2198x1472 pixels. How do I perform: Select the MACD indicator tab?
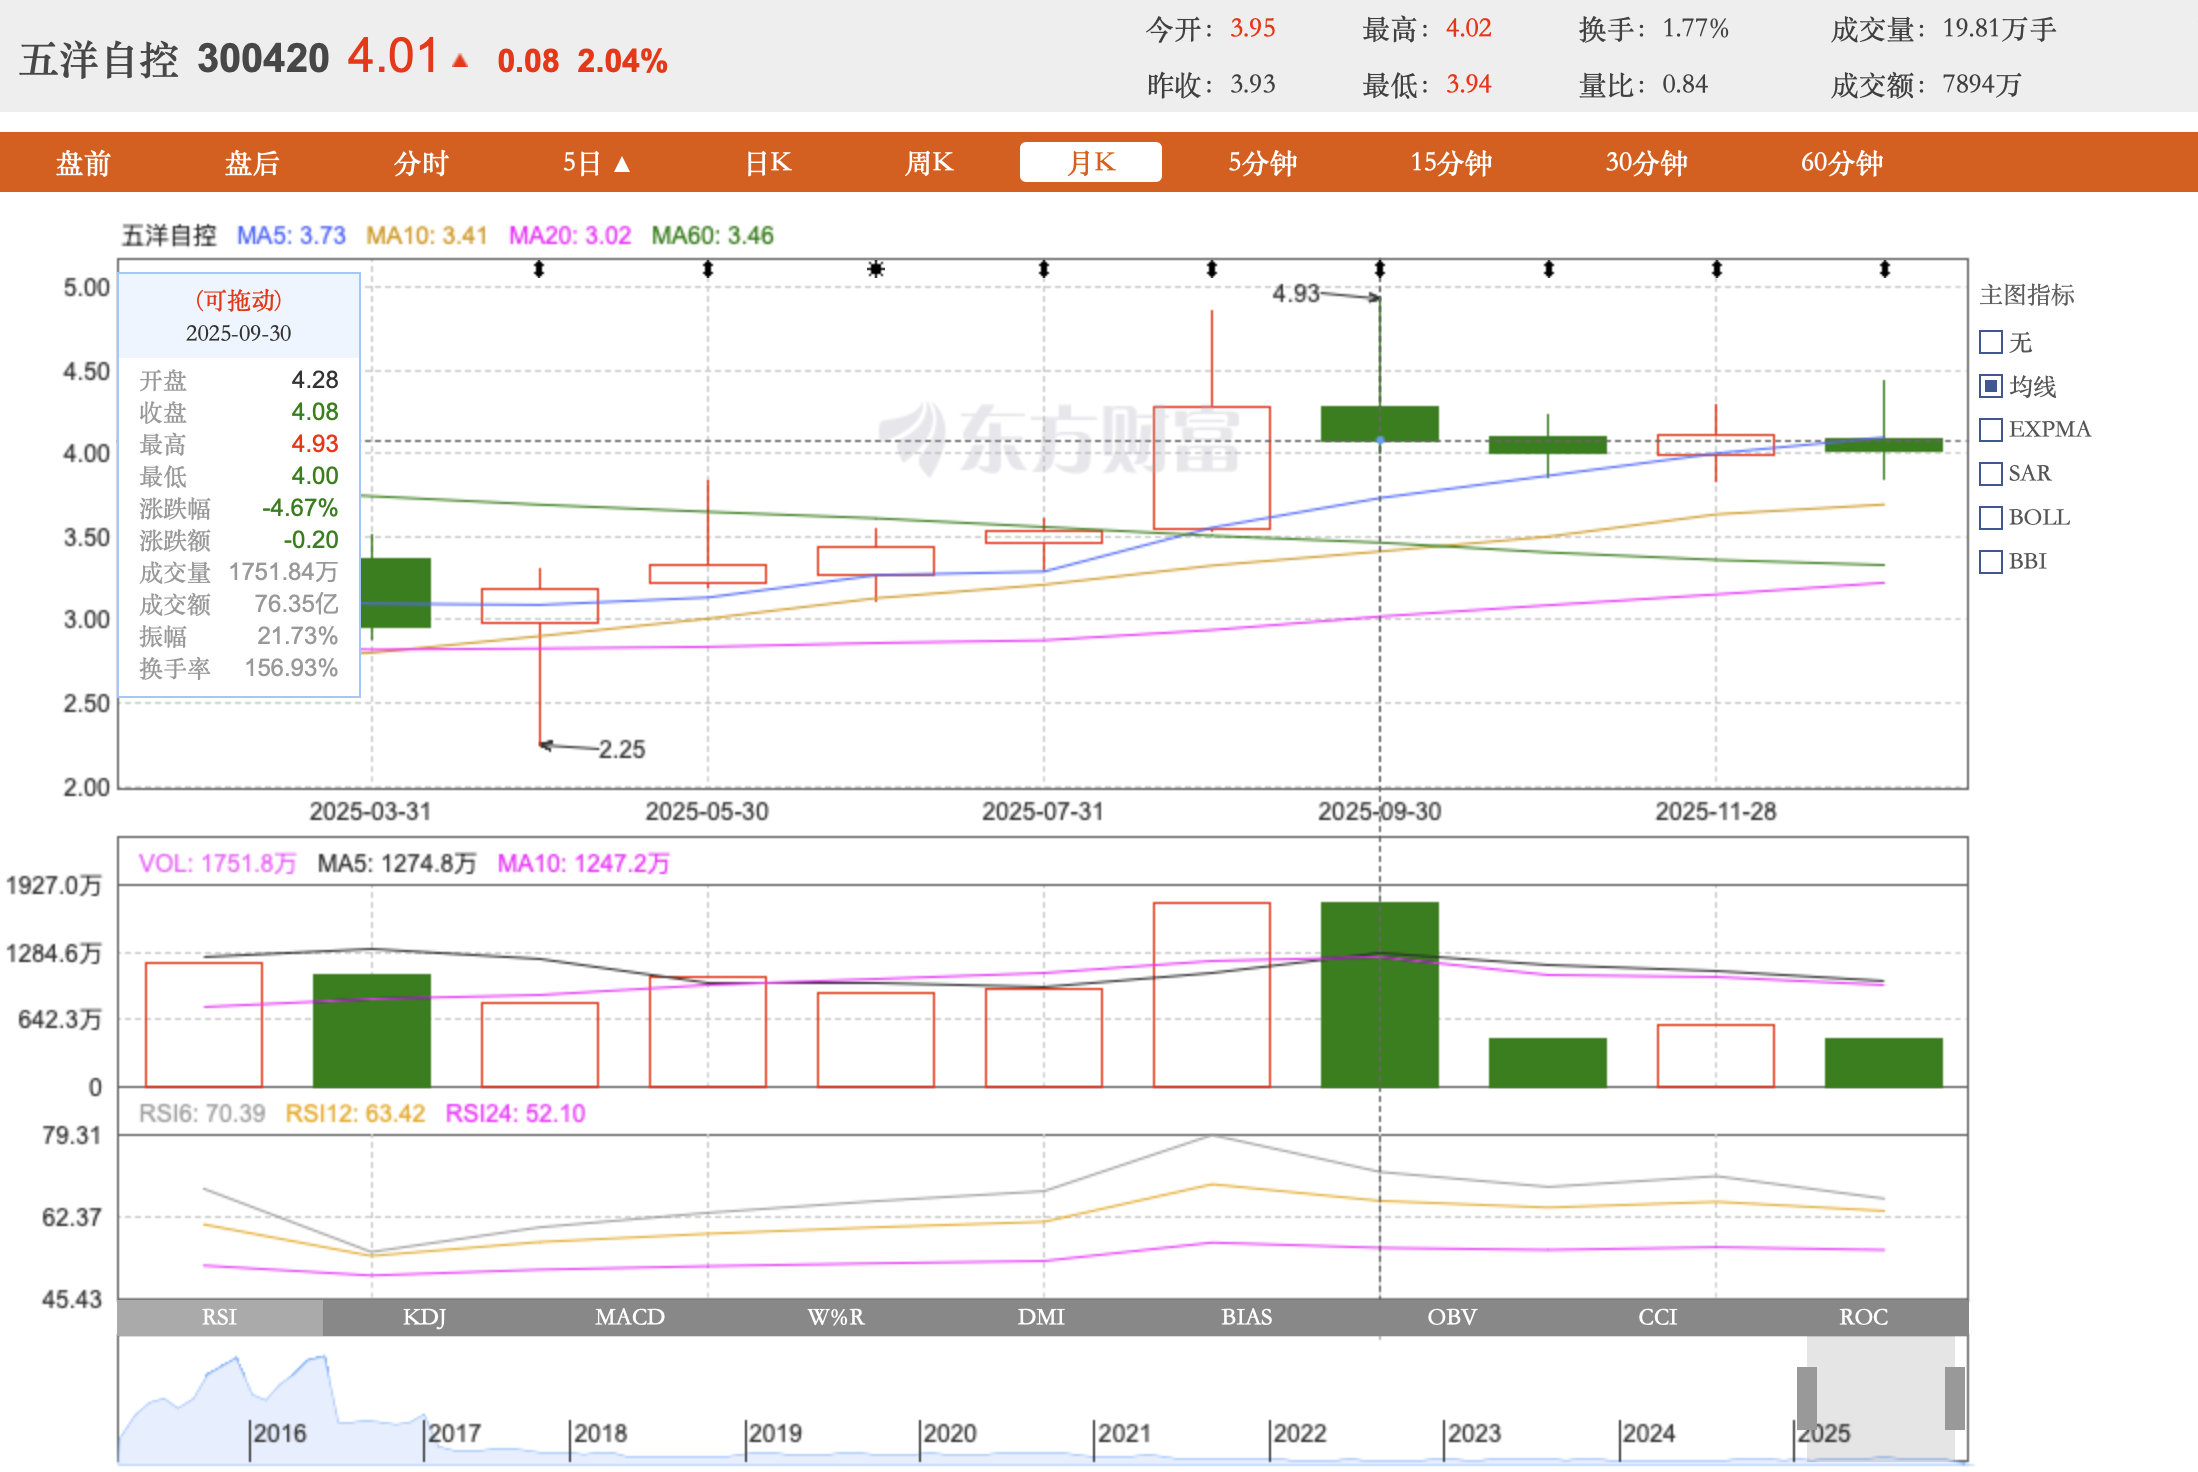coord(630,1317)
